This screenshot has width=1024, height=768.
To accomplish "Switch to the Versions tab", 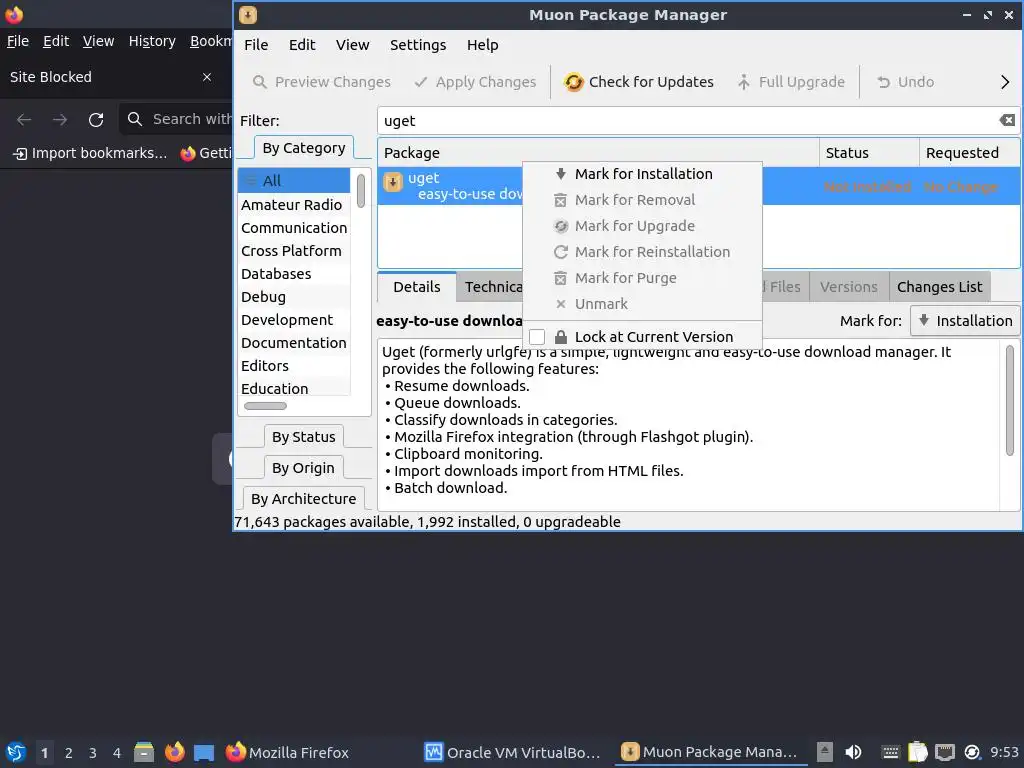I will pos(848,287).
